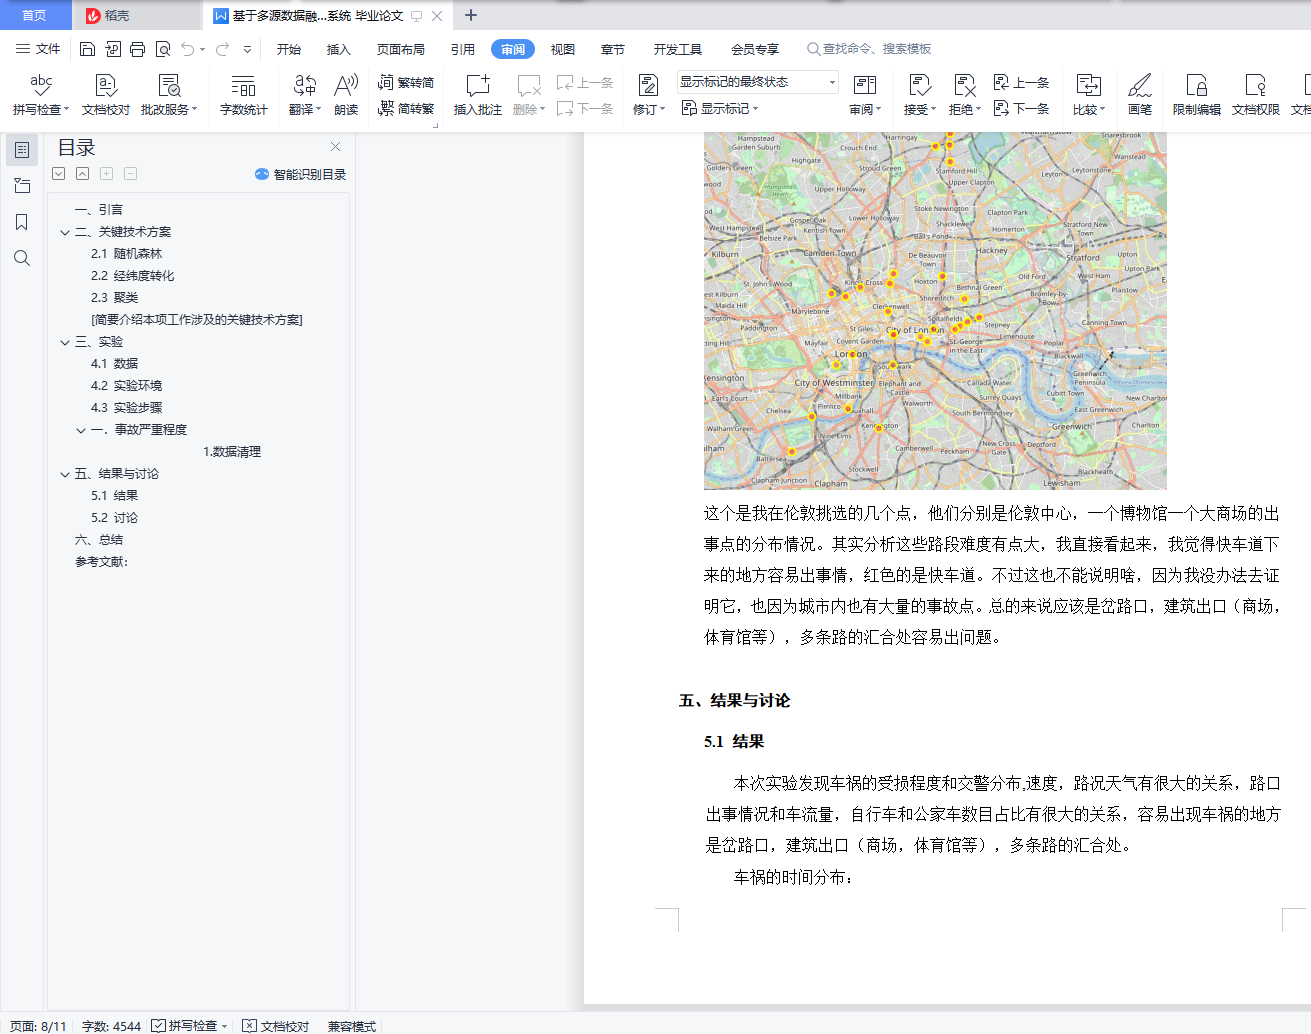Switch to the 视图 ribbon tab
This screenshot has width=1311, height=1034.
[x=562, y=49]
